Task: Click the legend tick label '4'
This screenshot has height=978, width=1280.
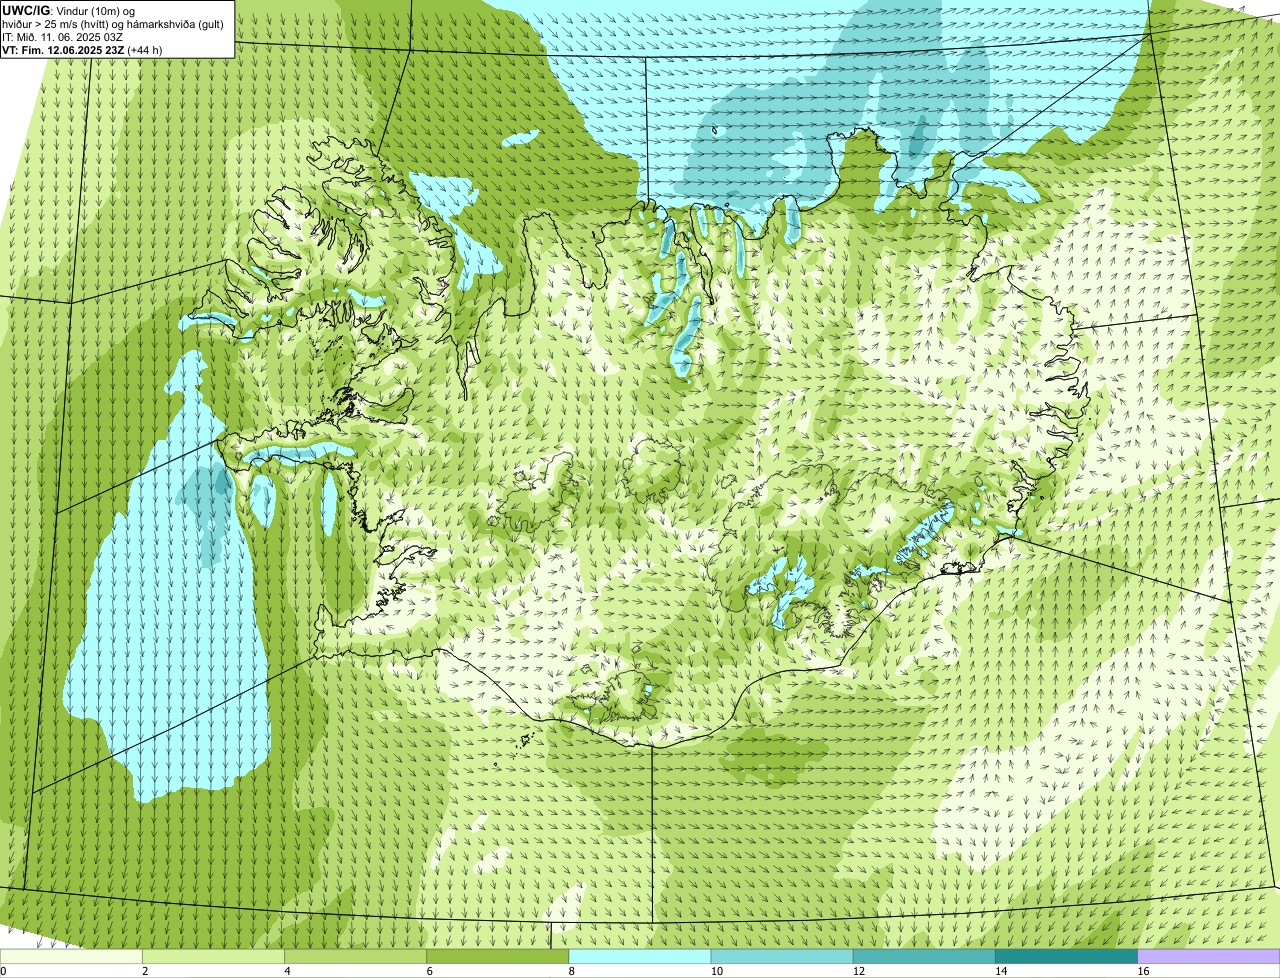Action: [287, 970]
